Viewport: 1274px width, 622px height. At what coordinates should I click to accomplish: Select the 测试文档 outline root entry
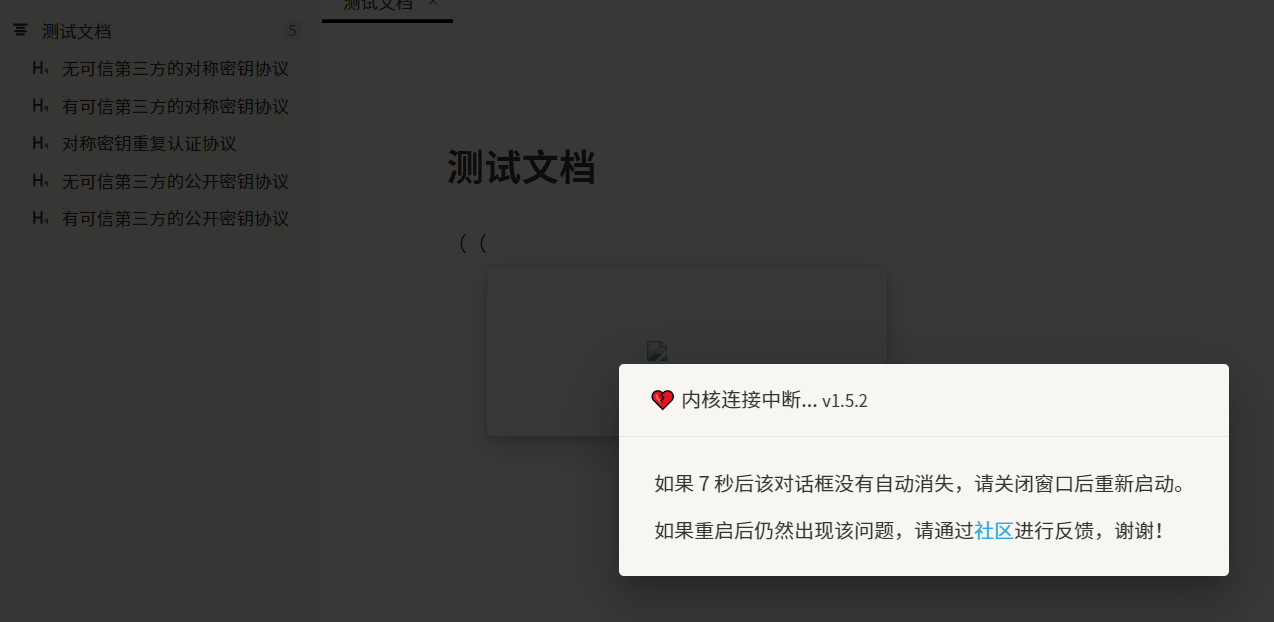tap(76, 31)
